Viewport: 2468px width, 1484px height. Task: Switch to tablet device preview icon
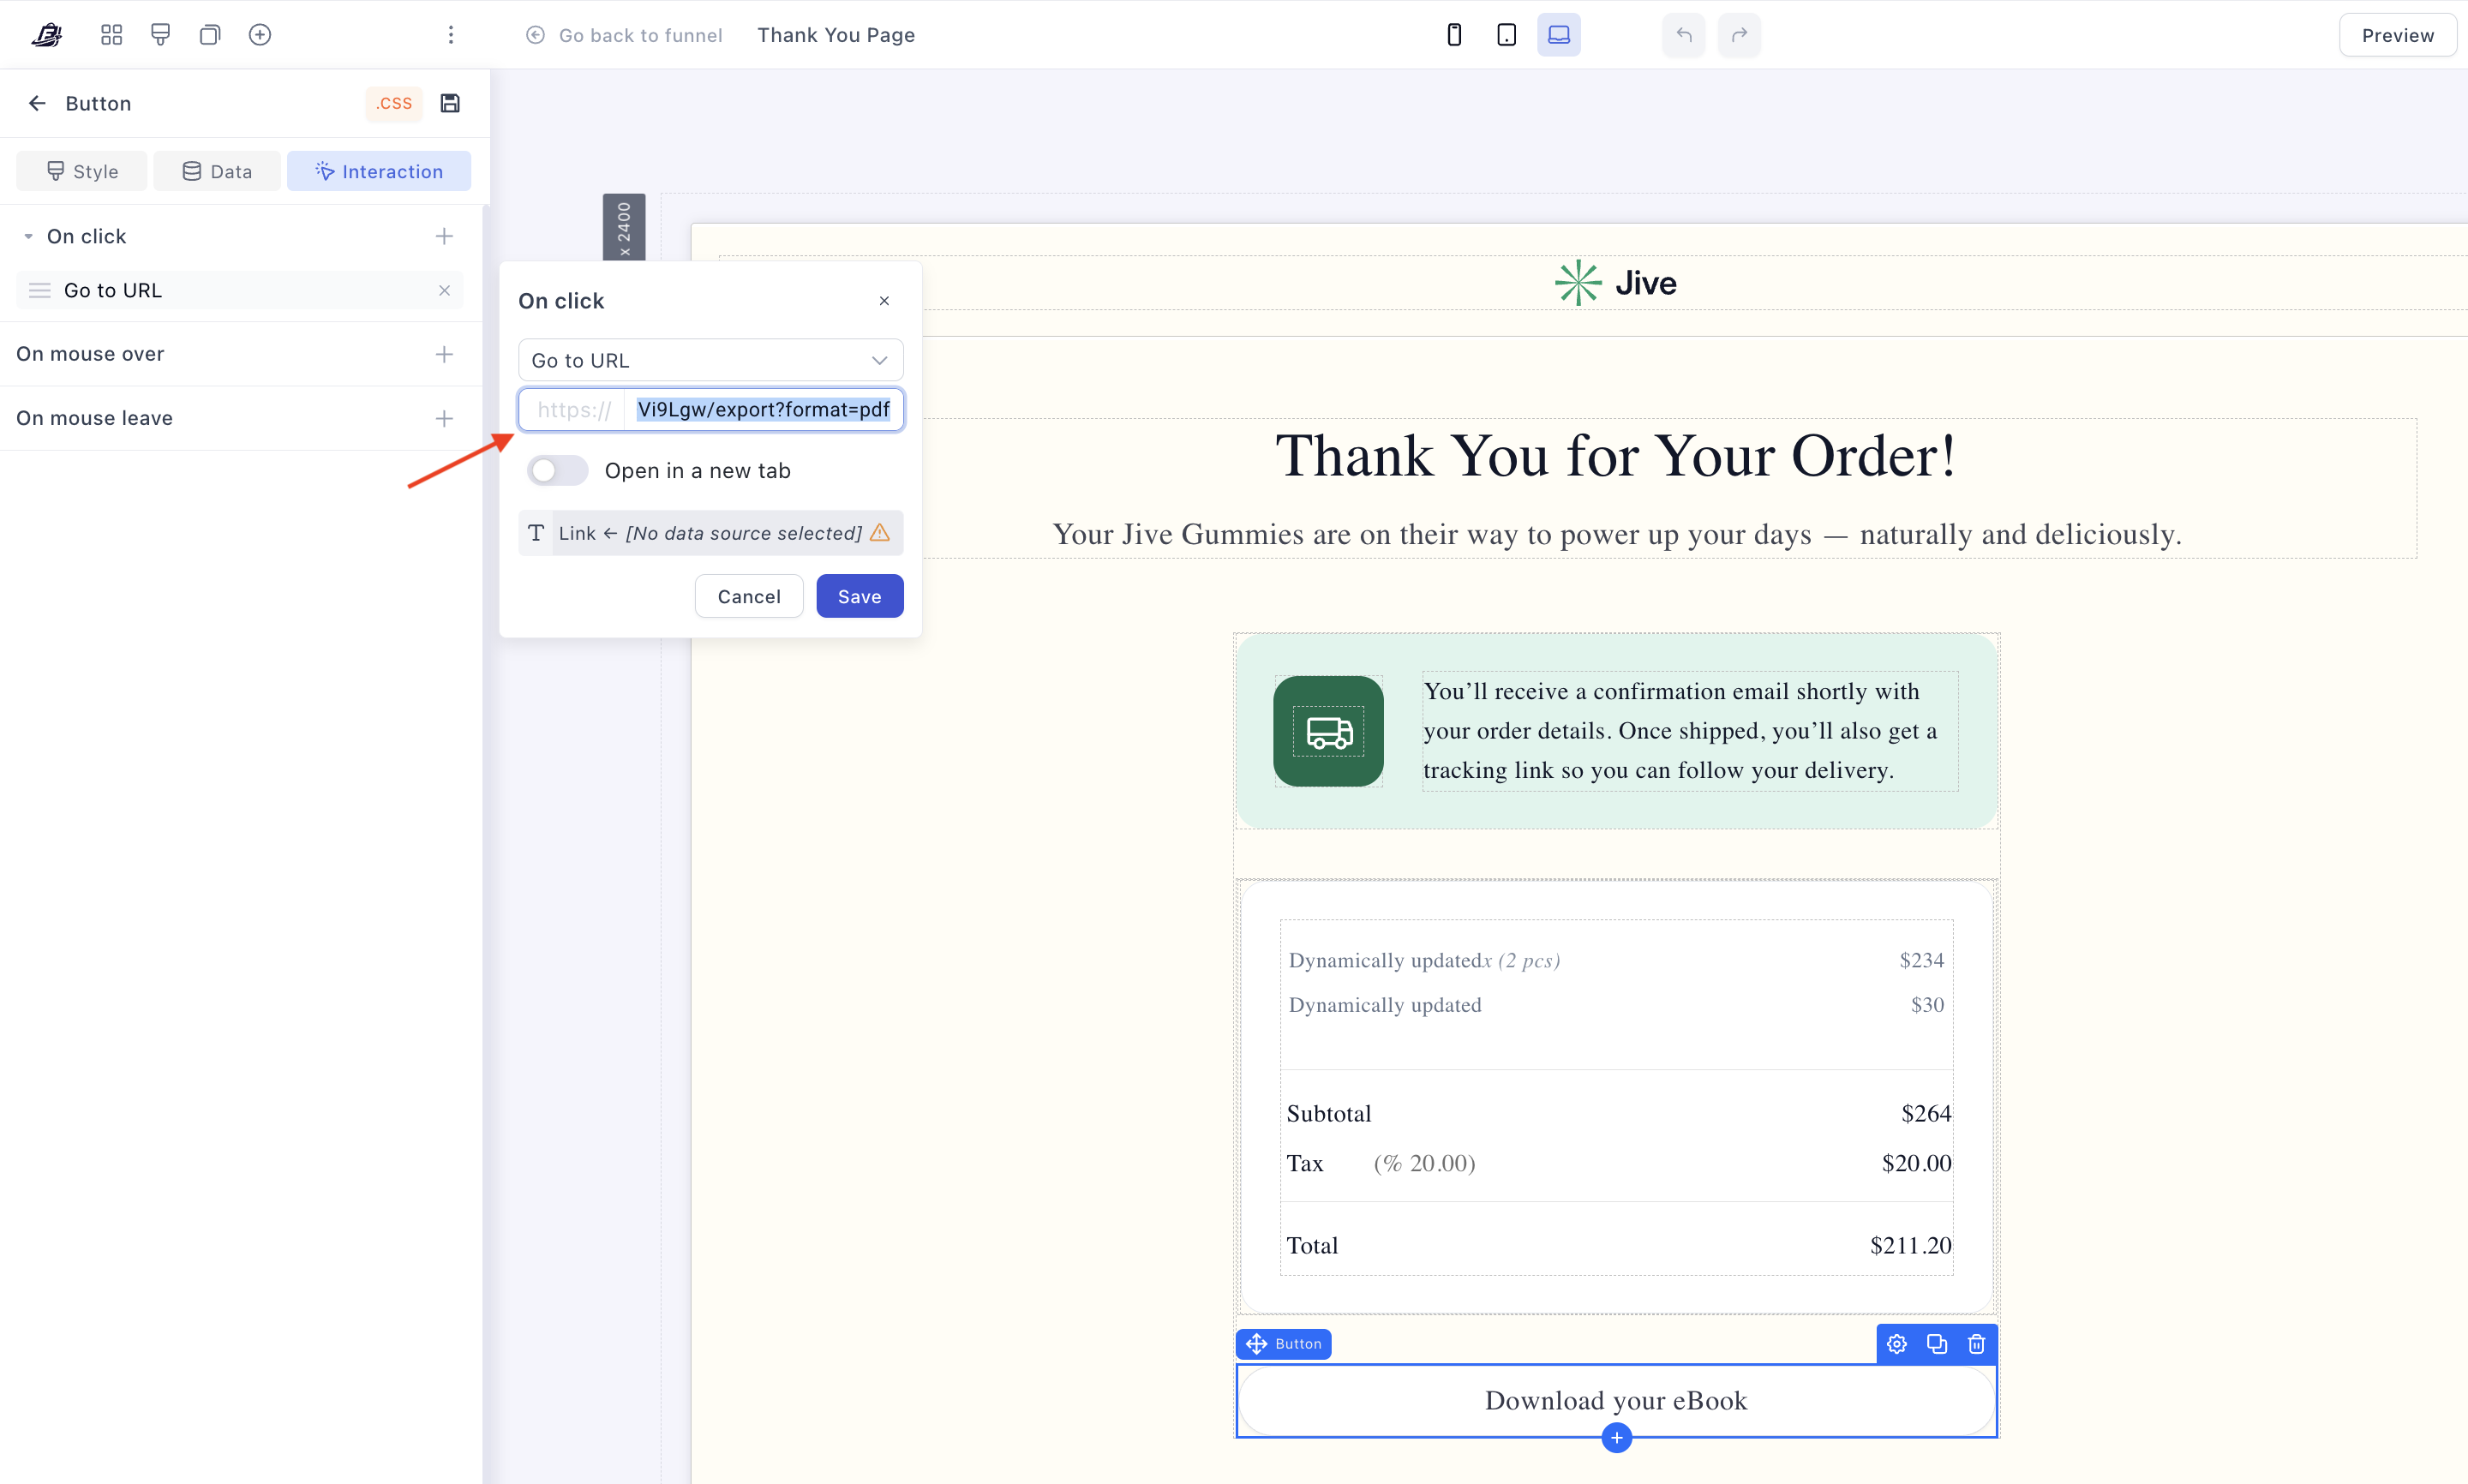tap(1506, 35)
